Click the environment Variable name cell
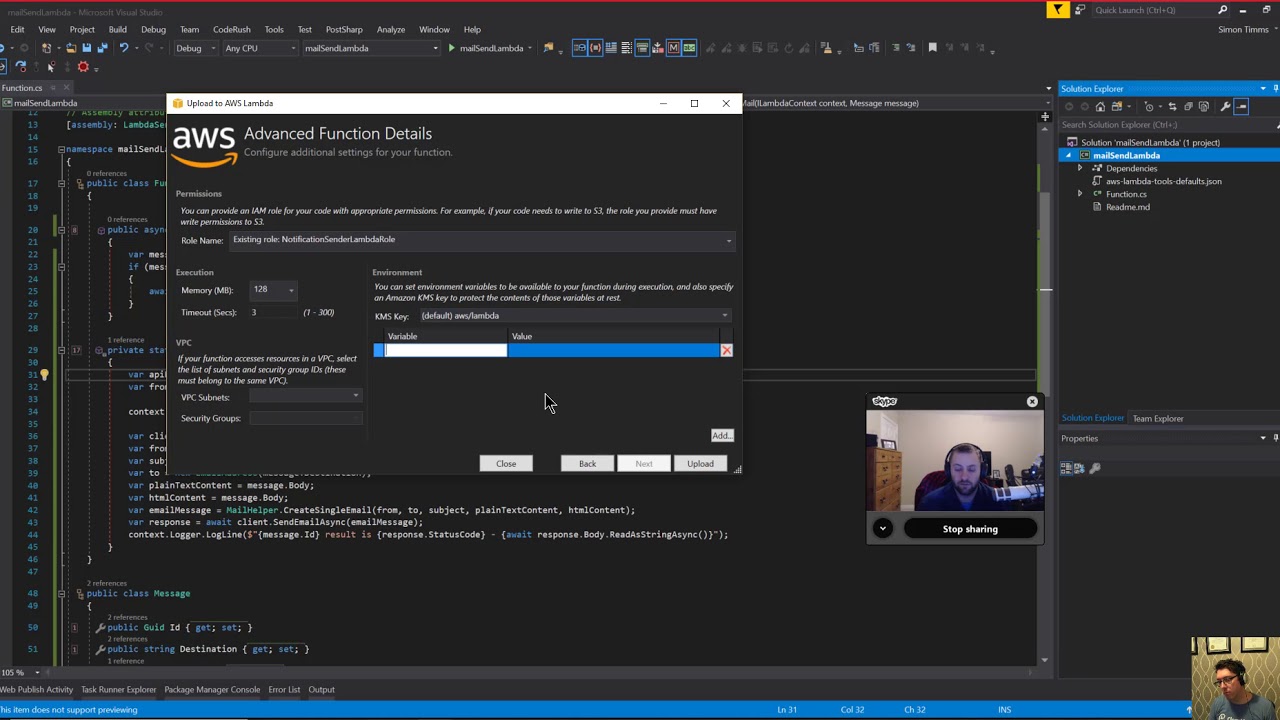Image resolution: width=1280 pixels, height=720 pixels. (x=446, y=350)
